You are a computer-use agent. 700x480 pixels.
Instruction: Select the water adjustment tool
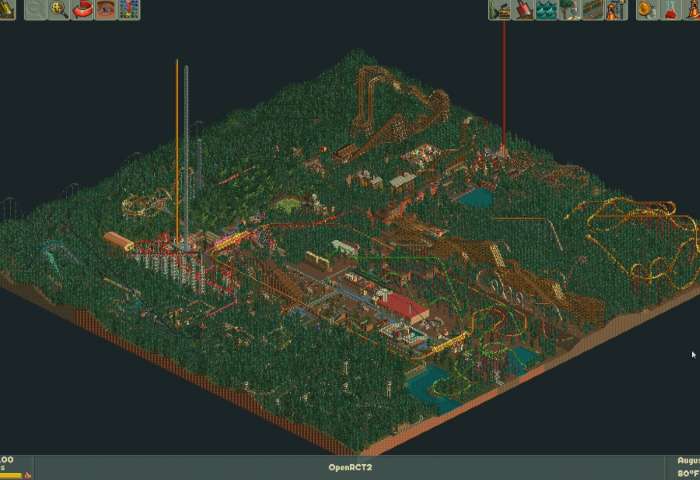[546, 9]
